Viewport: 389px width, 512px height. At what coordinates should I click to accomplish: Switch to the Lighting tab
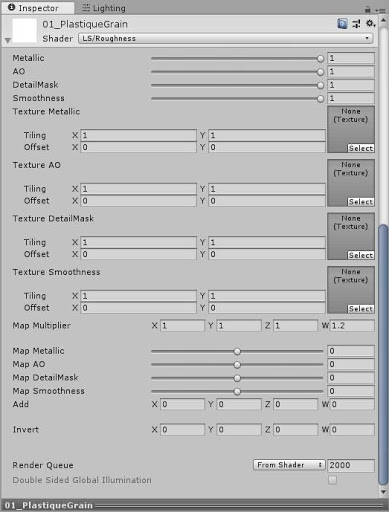[104, 8]
